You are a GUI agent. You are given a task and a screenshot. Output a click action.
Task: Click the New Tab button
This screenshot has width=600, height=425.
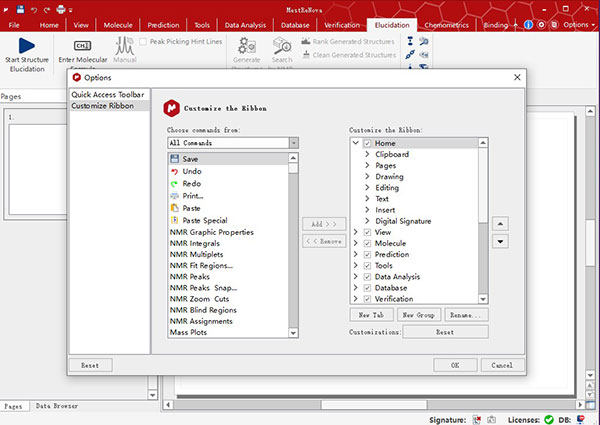[370, 314]
